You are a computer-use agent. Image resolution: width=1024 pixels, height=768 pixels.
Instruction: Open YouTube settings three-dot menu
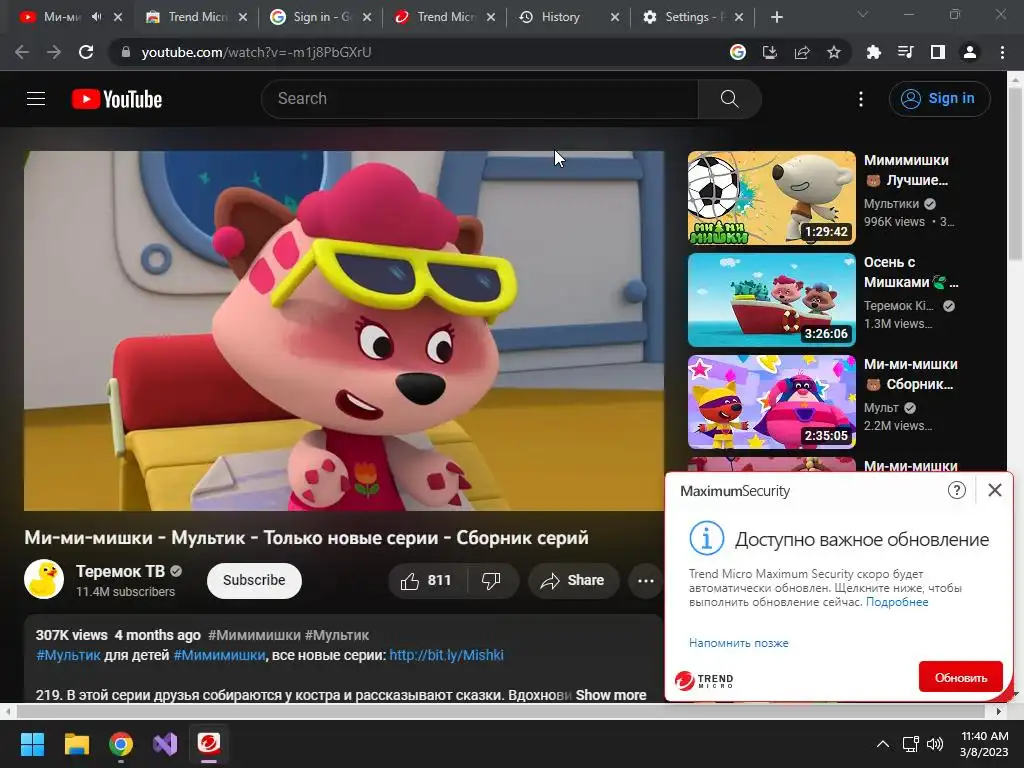point(861,99)
